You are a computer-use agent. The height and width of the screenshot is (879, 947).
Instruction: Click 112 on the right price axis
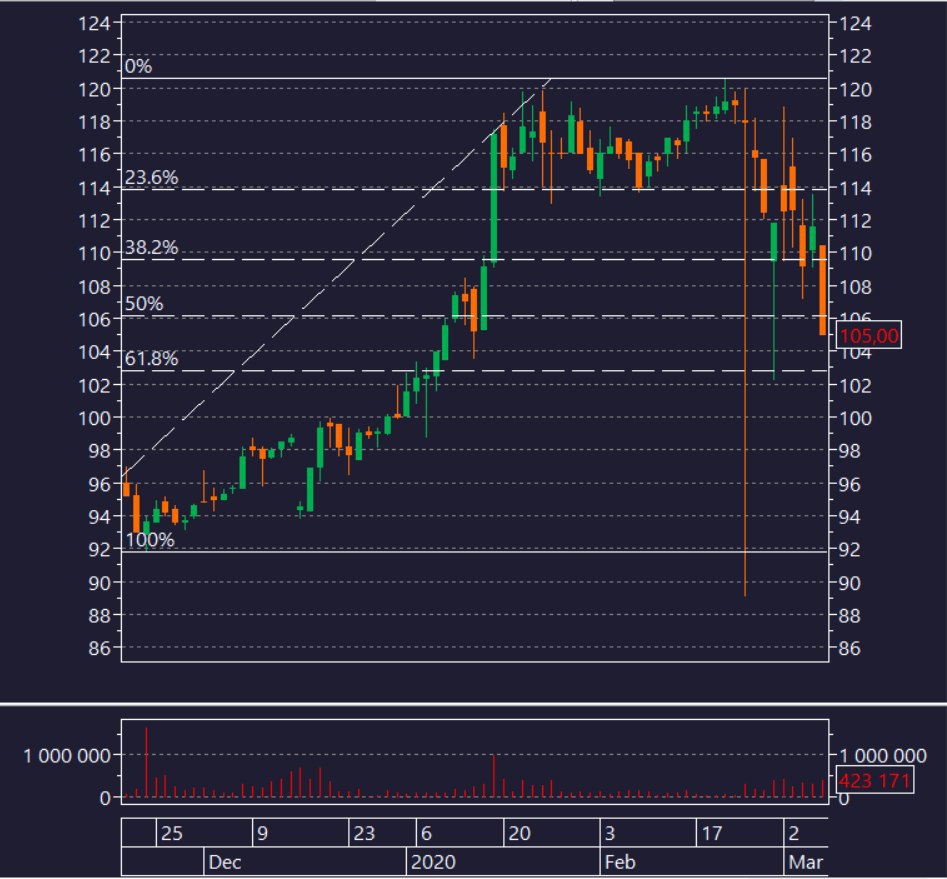pyautogui.click(x=855, y=221)
